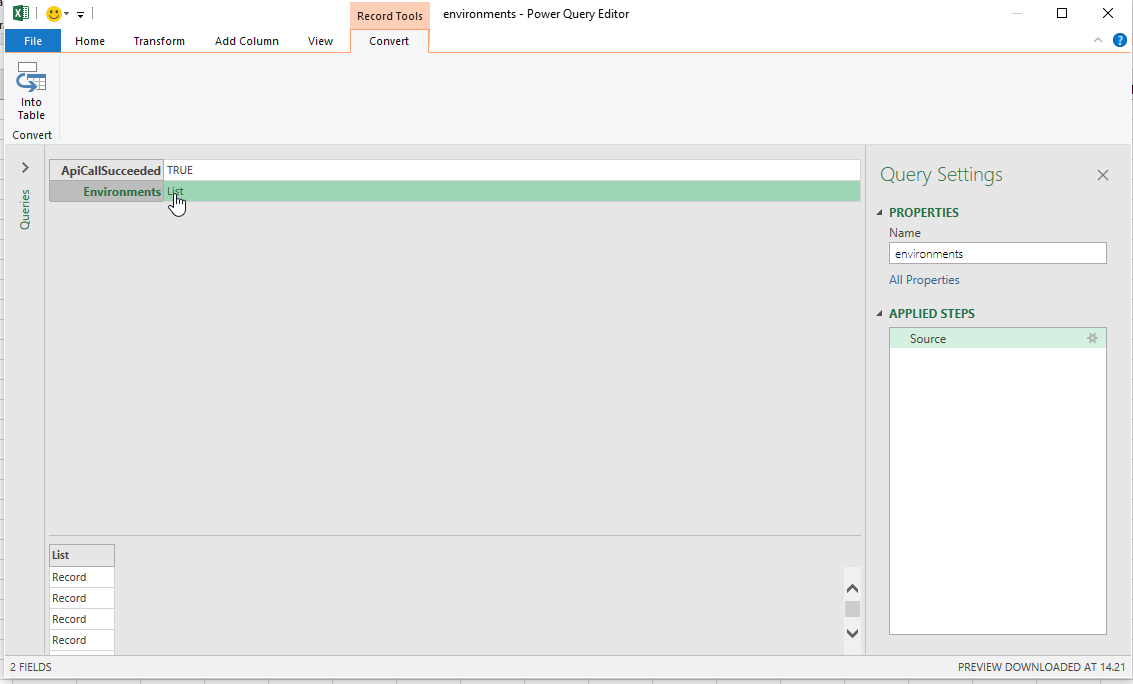Screen dimensions: 1133x684
Task: Switch to the Transform tab
Action: pos(159,41)
